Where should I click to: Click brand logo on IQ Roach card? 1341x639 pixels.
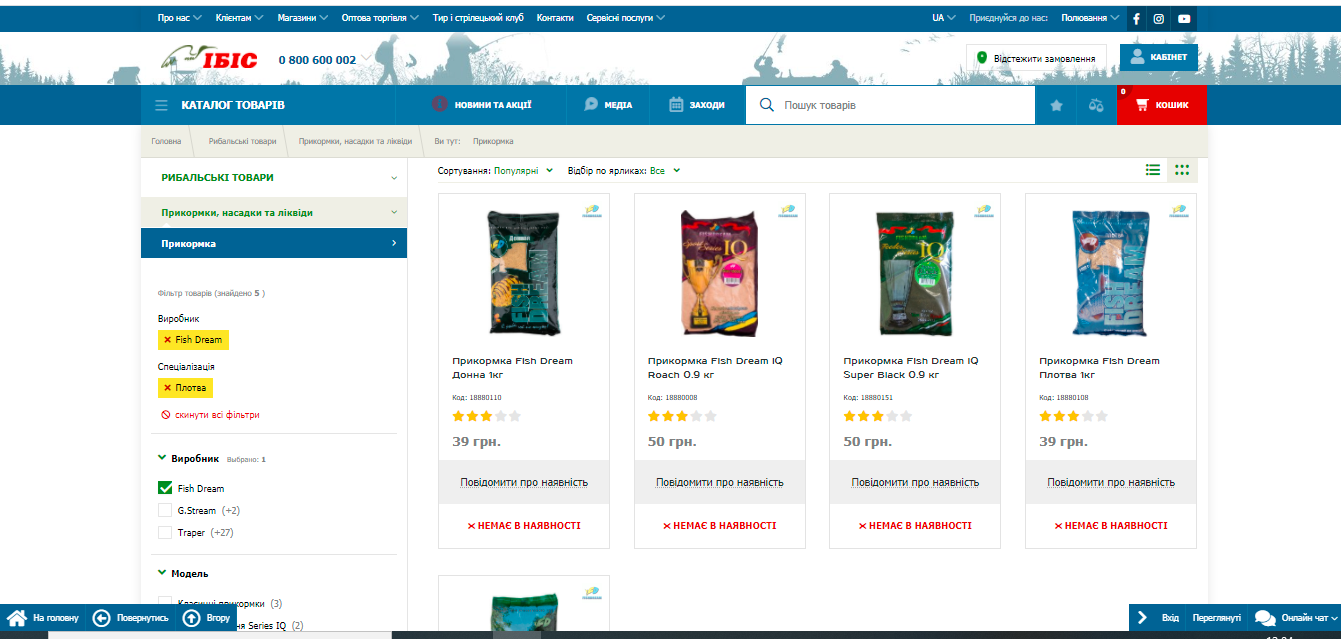pos(787,210)
